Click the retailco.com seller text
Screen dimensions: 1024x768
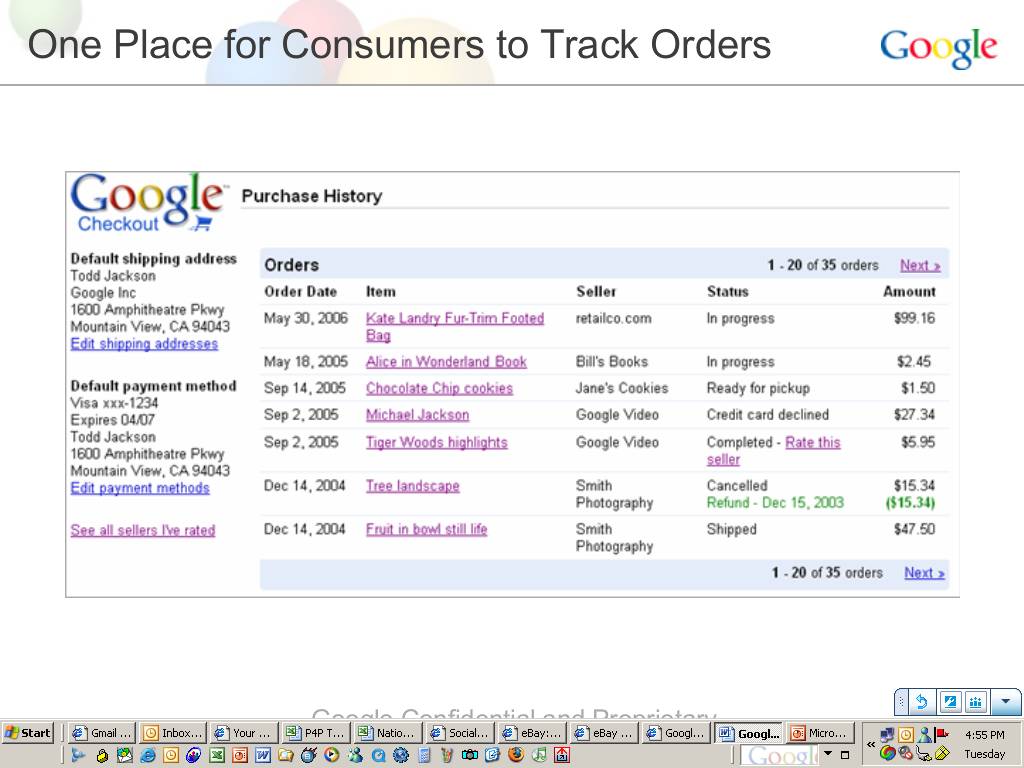tap(613, 318)
